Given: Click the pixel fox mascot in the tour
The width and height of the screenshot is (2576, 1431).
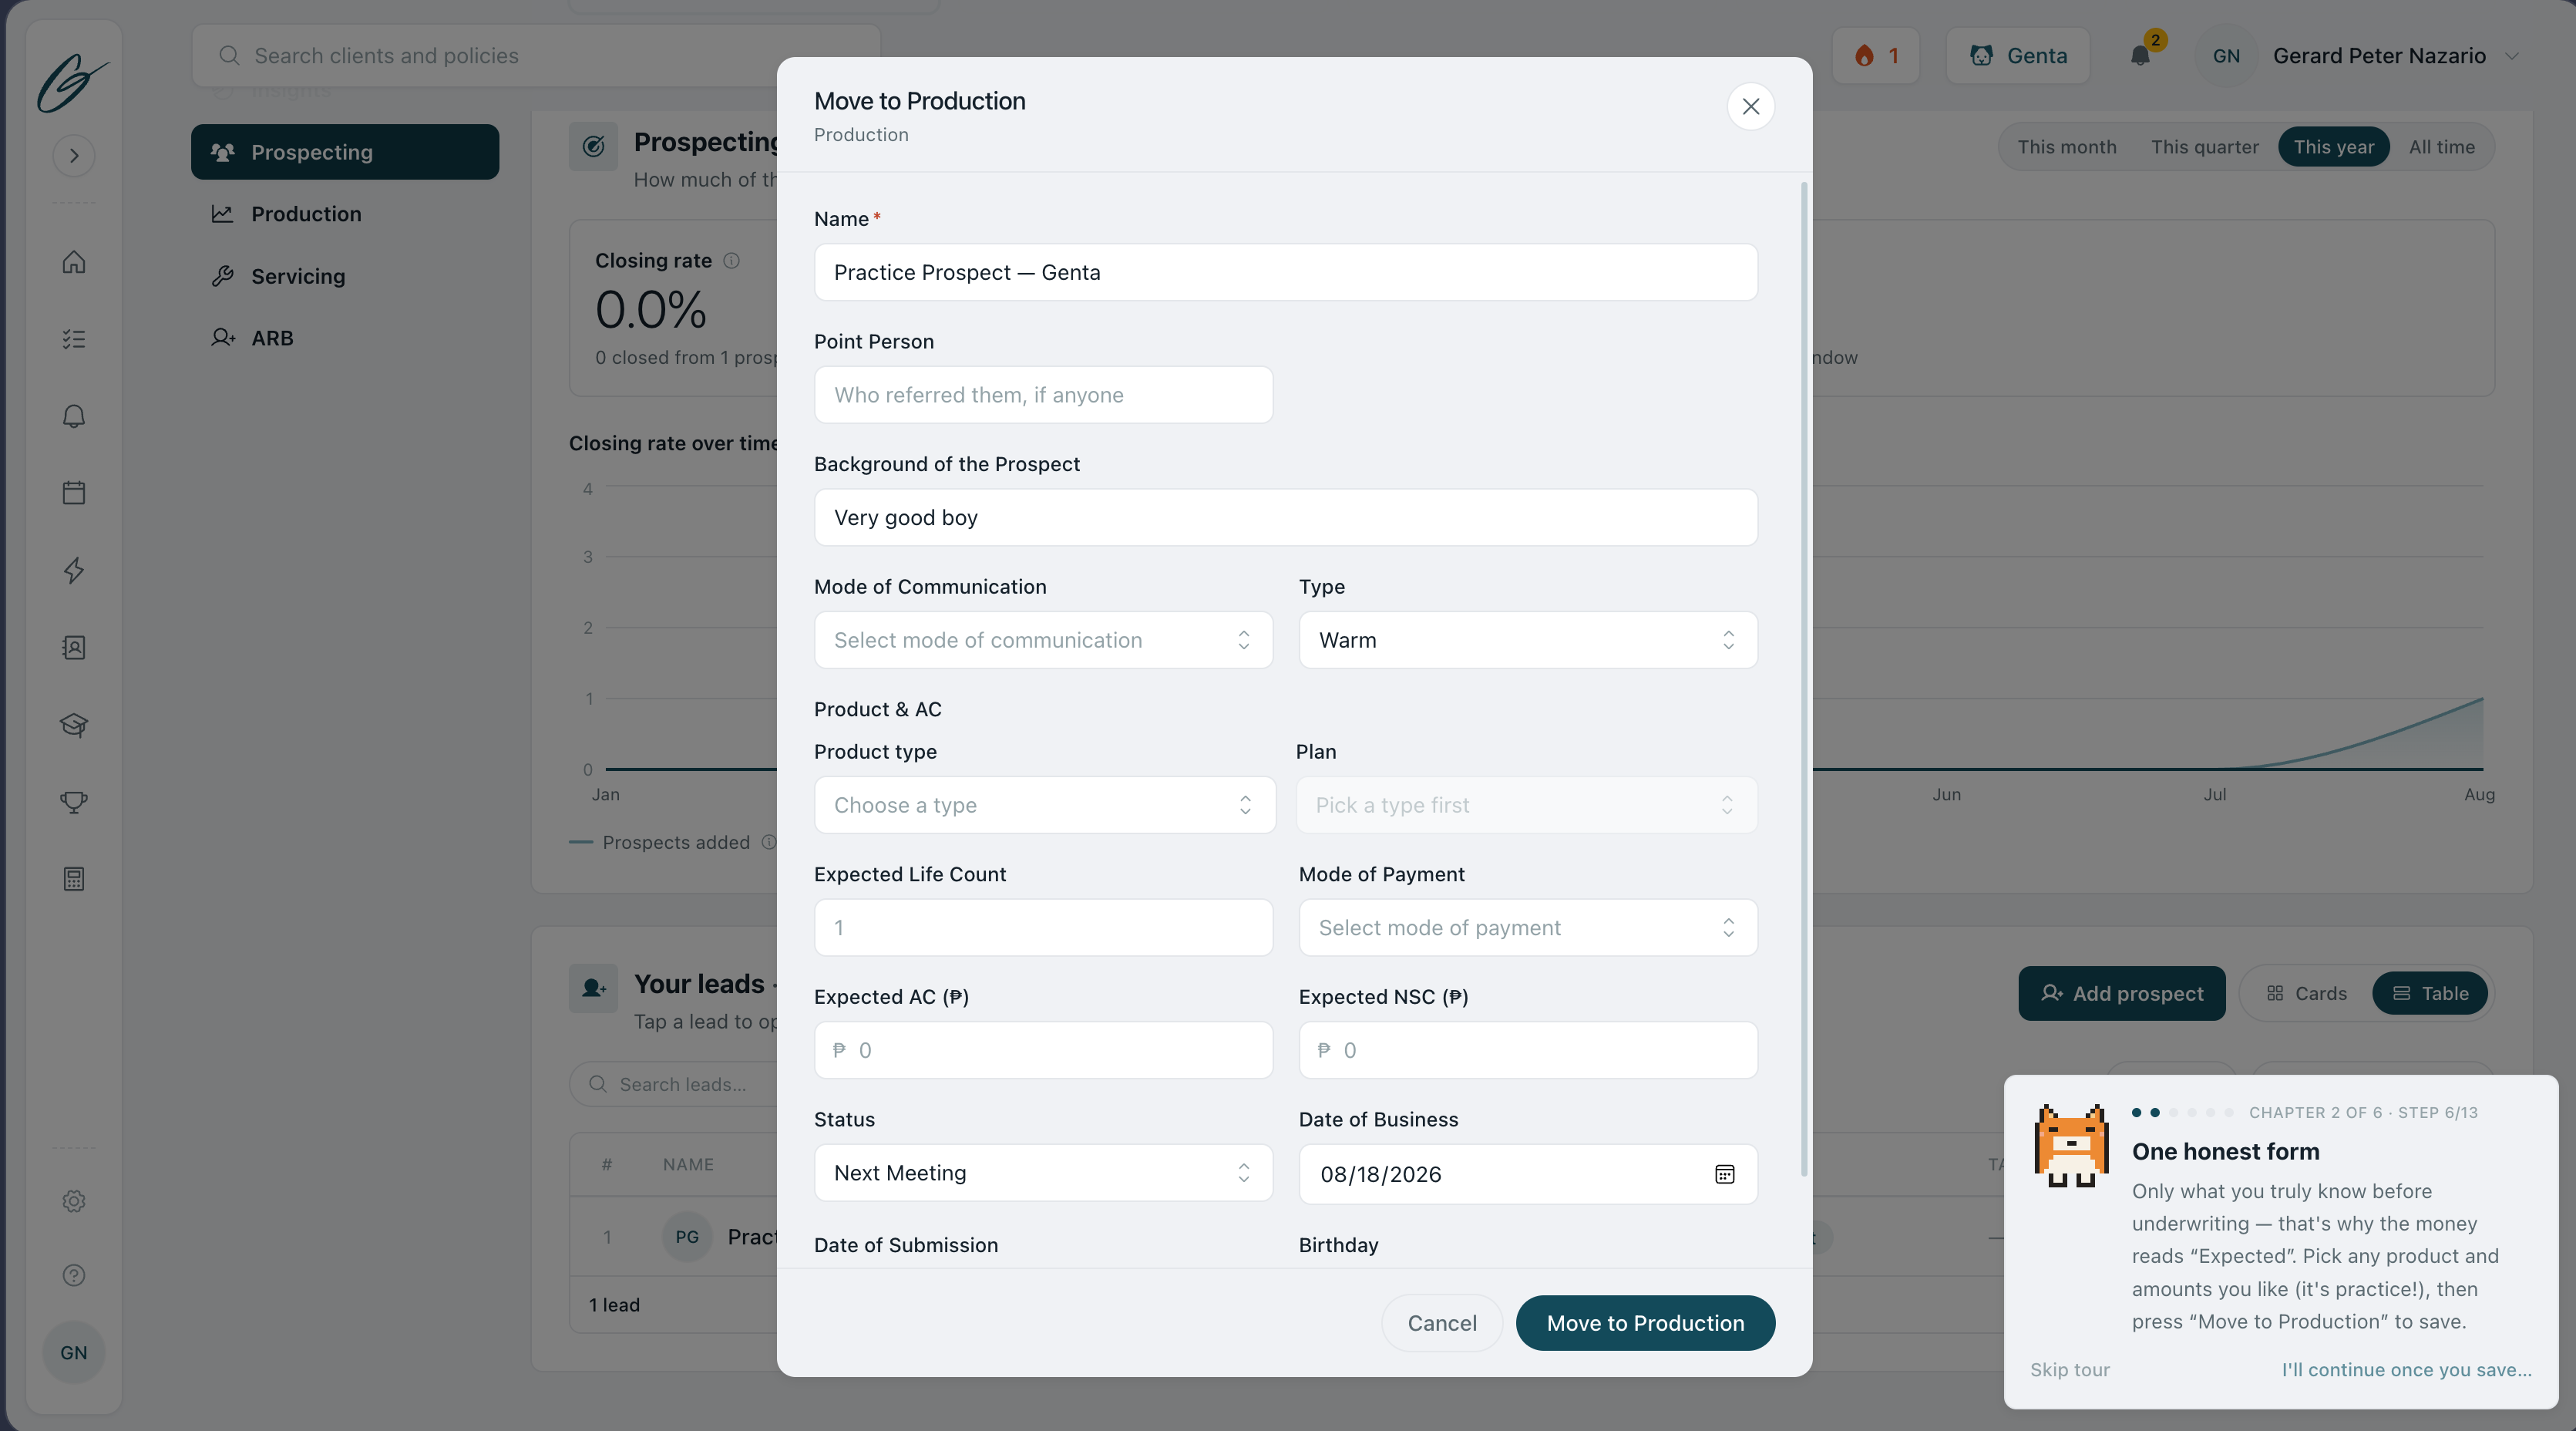Looking at the screenshot, I should 2071,1145.
